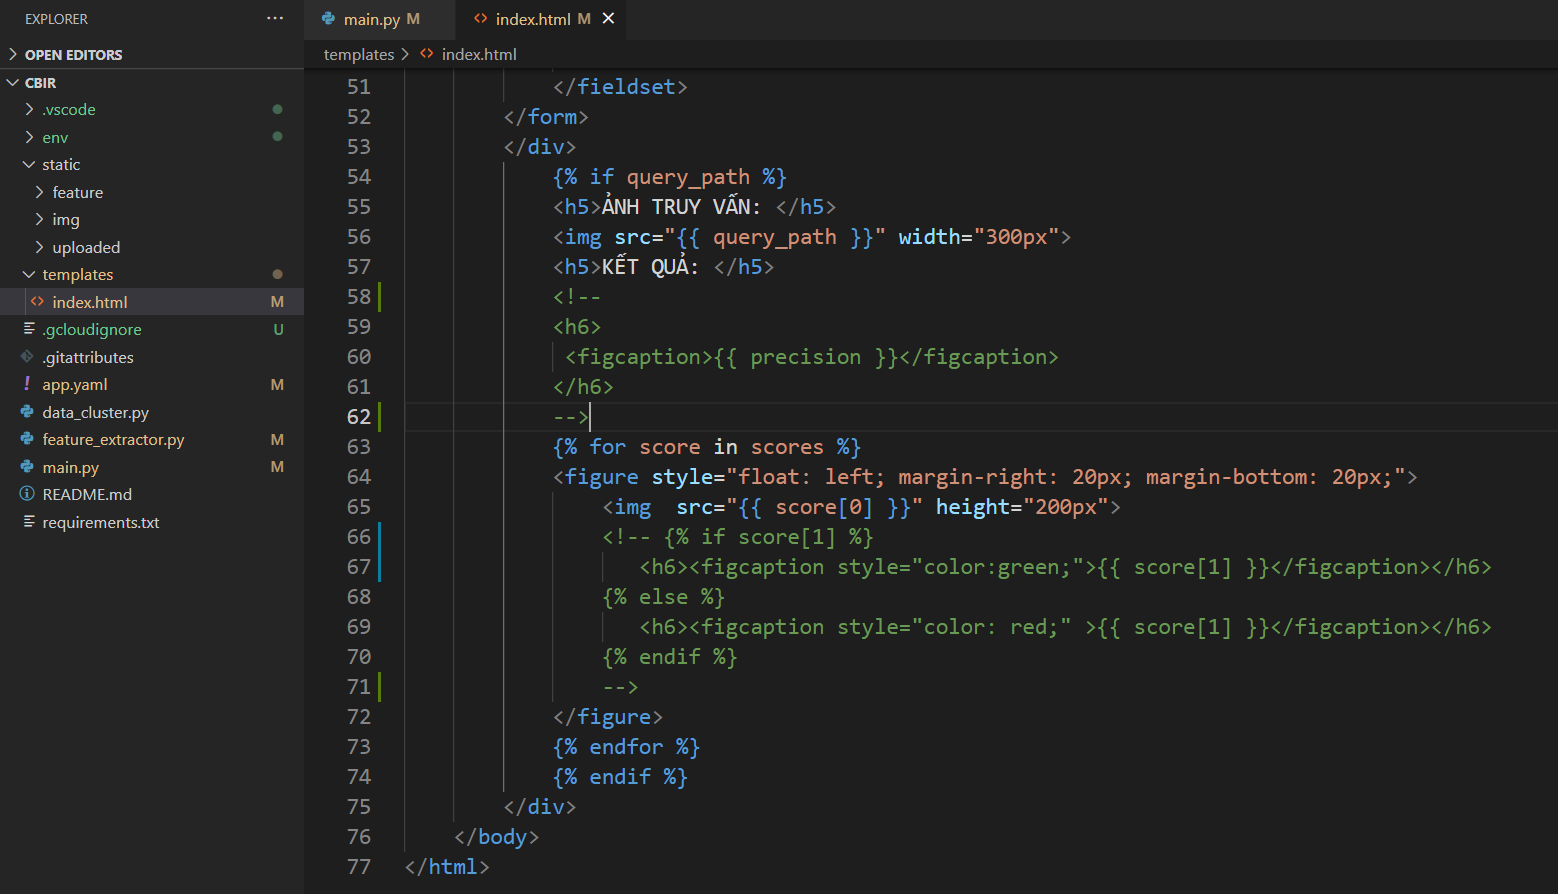Expand the env folder

click(x=55, y=138)
